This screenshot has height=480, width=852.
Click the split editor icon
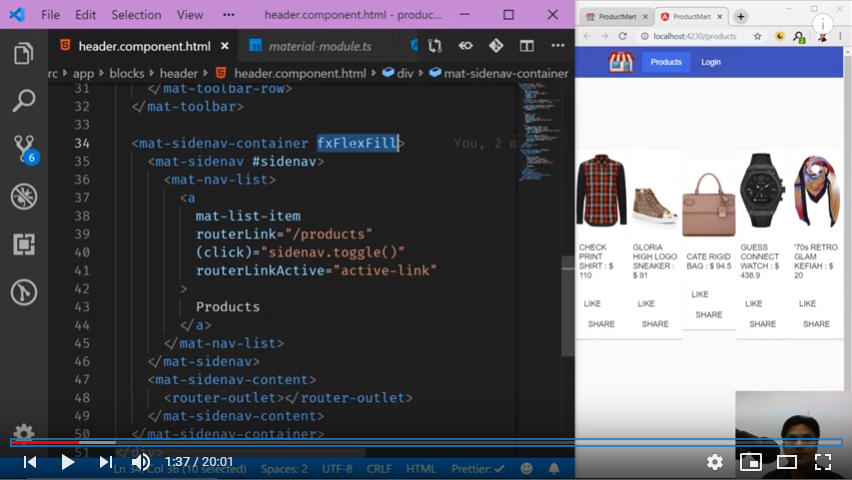[x=526, y=46]
